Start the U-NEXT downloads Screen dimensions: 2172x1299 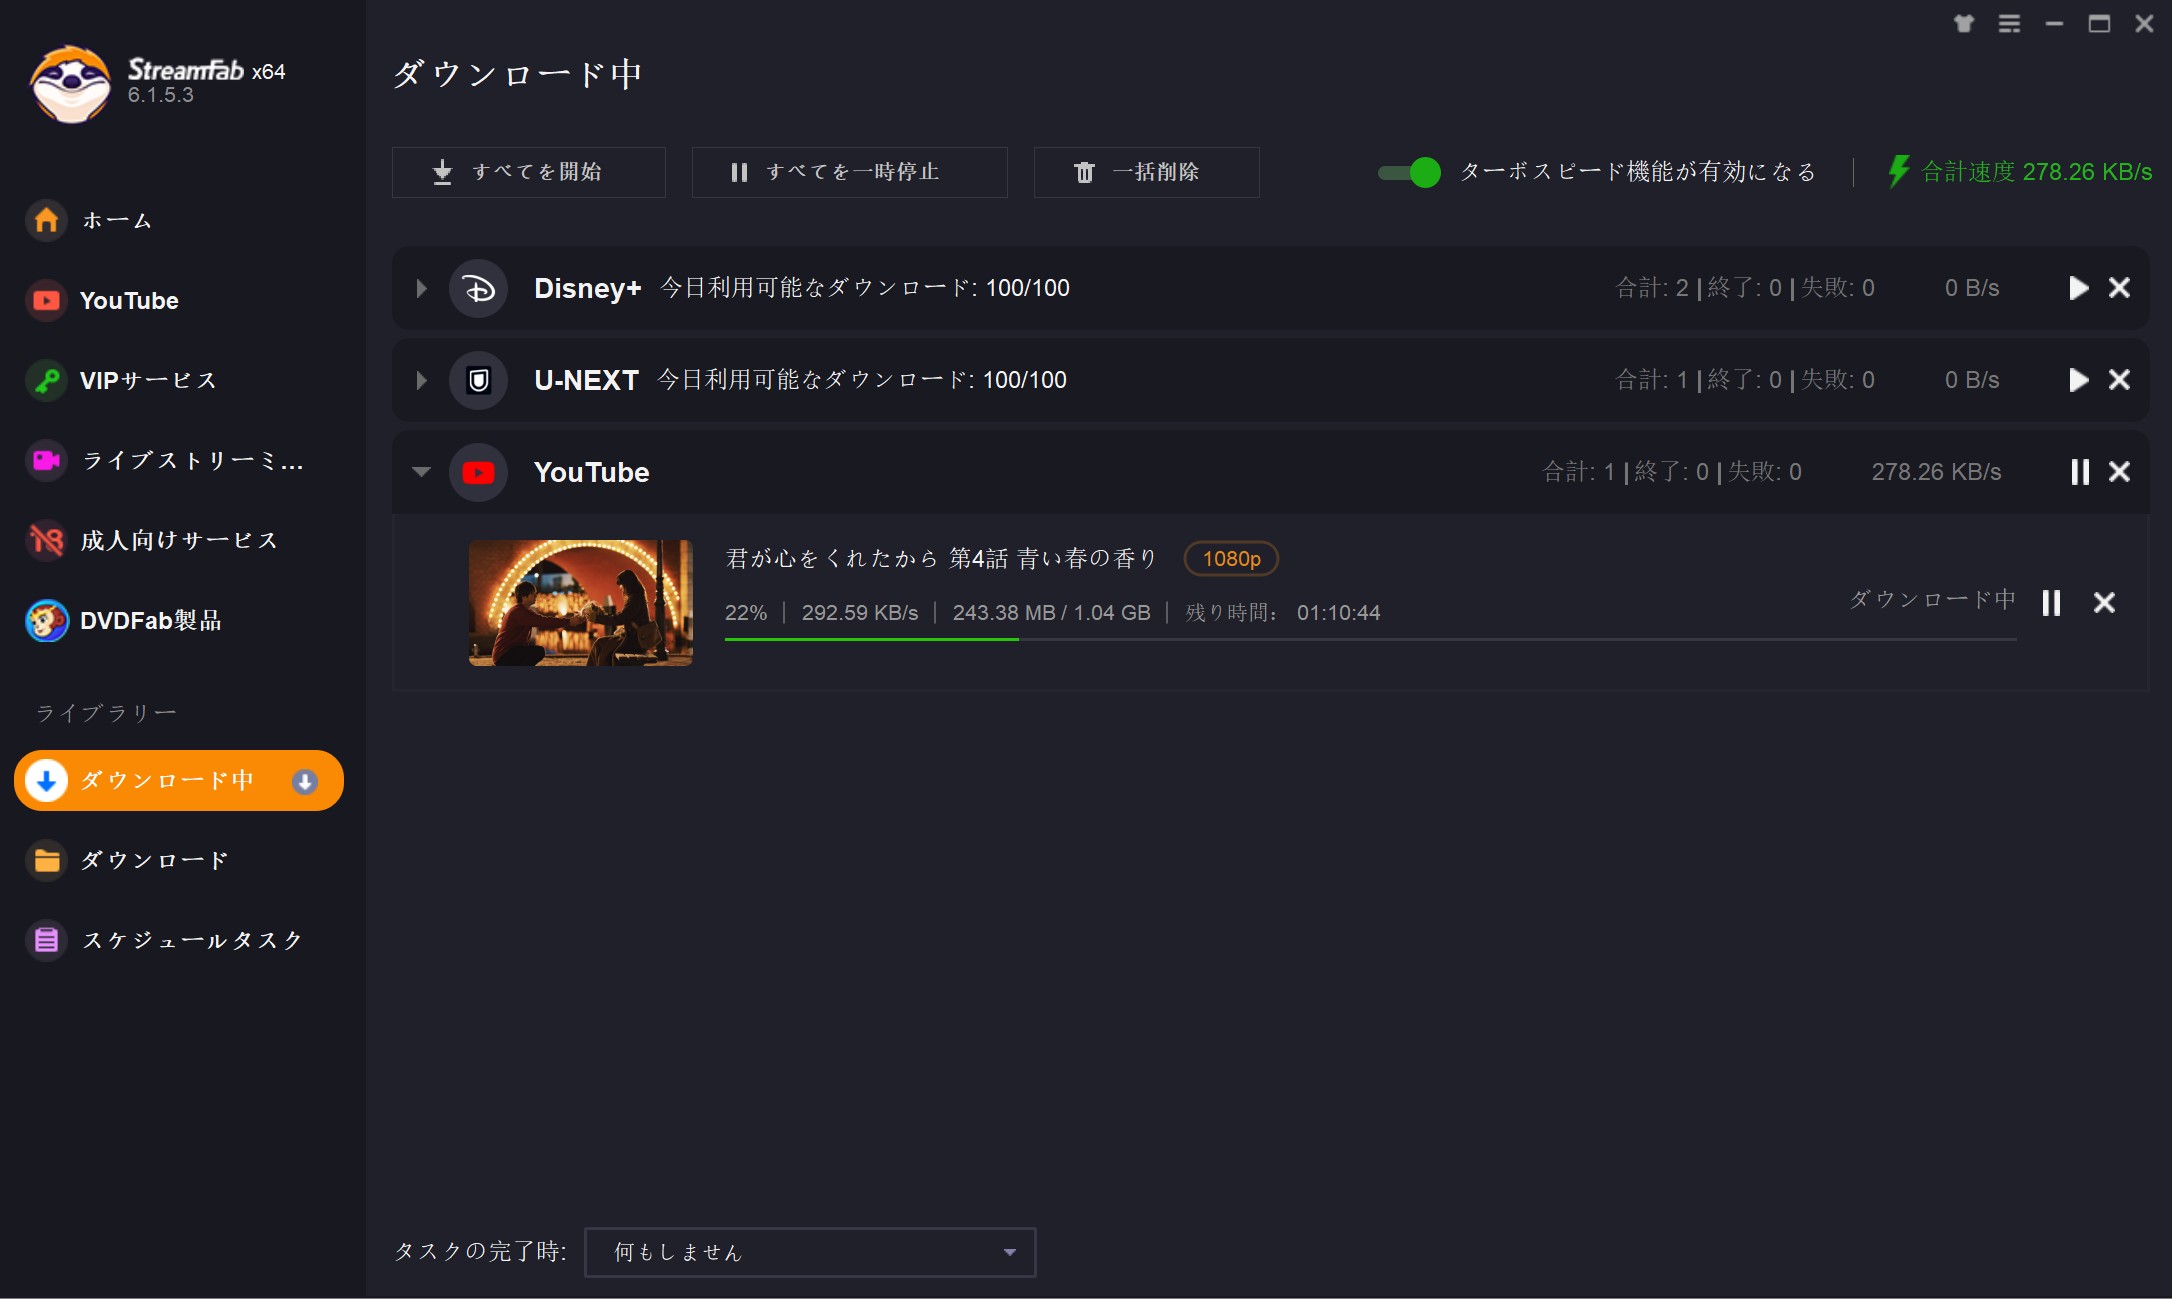(x=2079, y=380)
